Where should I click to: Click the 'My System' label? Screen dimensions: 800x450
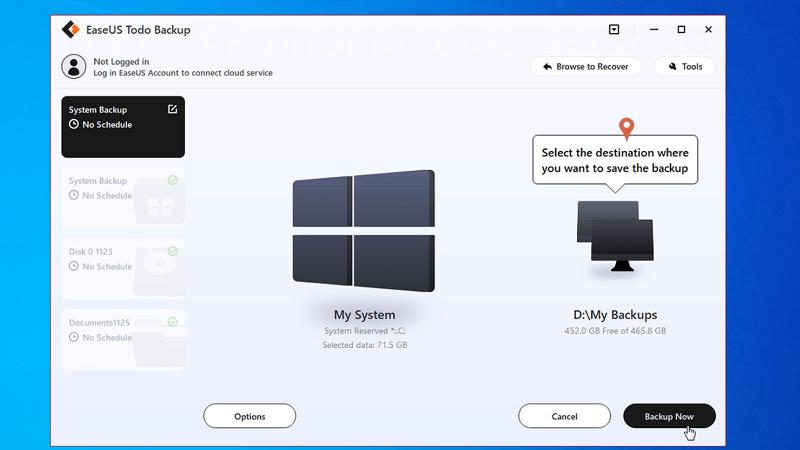[x=364, y=315]
